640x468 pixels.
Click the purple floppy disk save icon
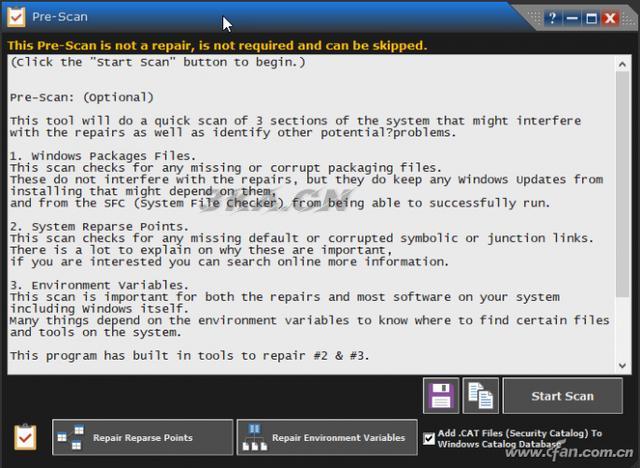[x=441, y=395]
